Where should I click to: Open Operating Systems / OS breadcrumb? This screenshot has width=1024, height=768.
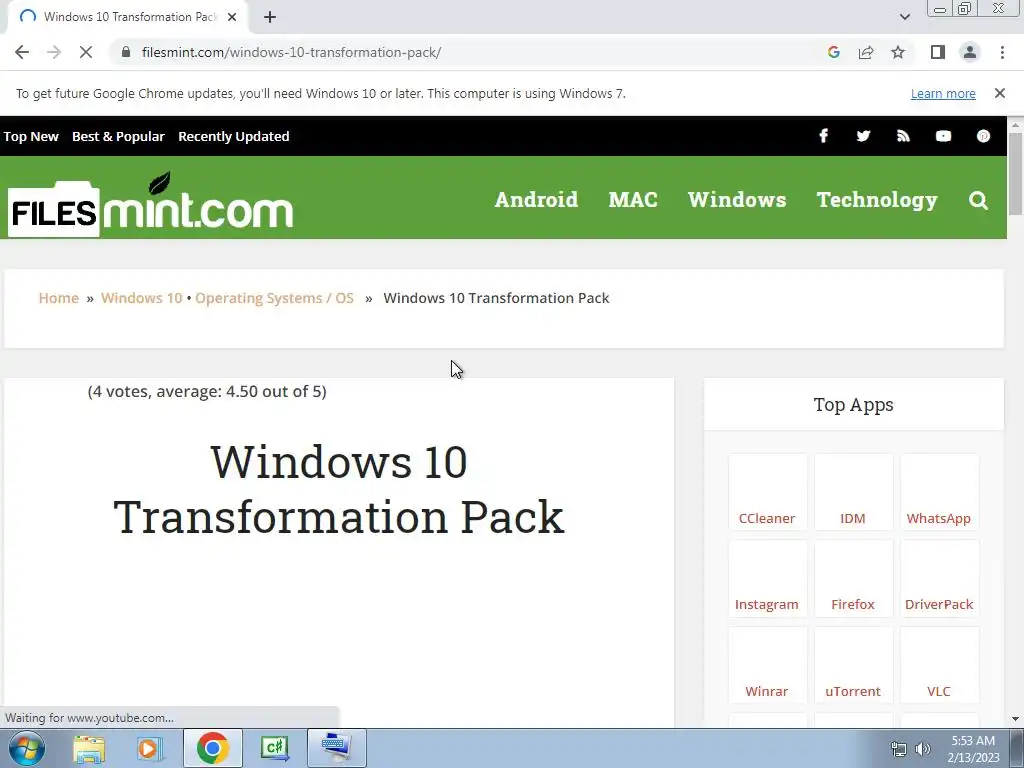coord(274,298)
